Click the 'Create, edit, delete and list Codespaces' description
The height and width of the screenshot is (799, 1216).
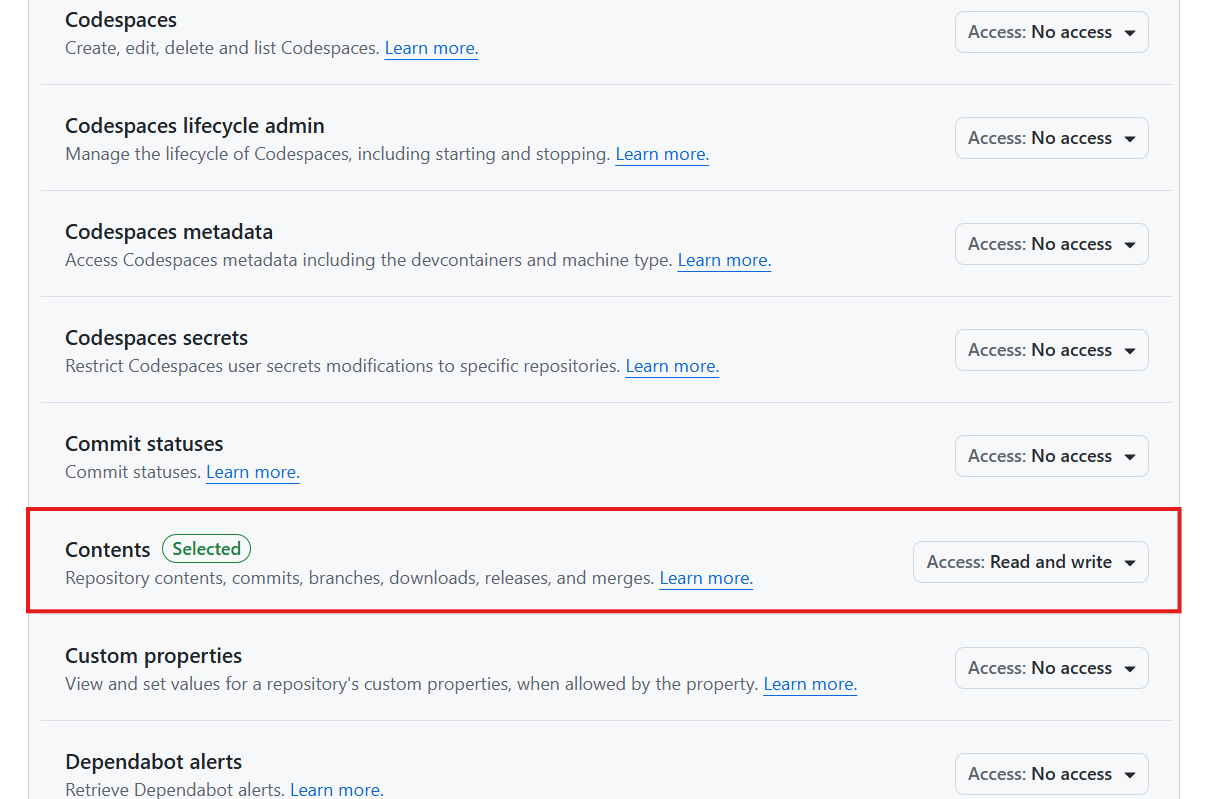[223, 48]
